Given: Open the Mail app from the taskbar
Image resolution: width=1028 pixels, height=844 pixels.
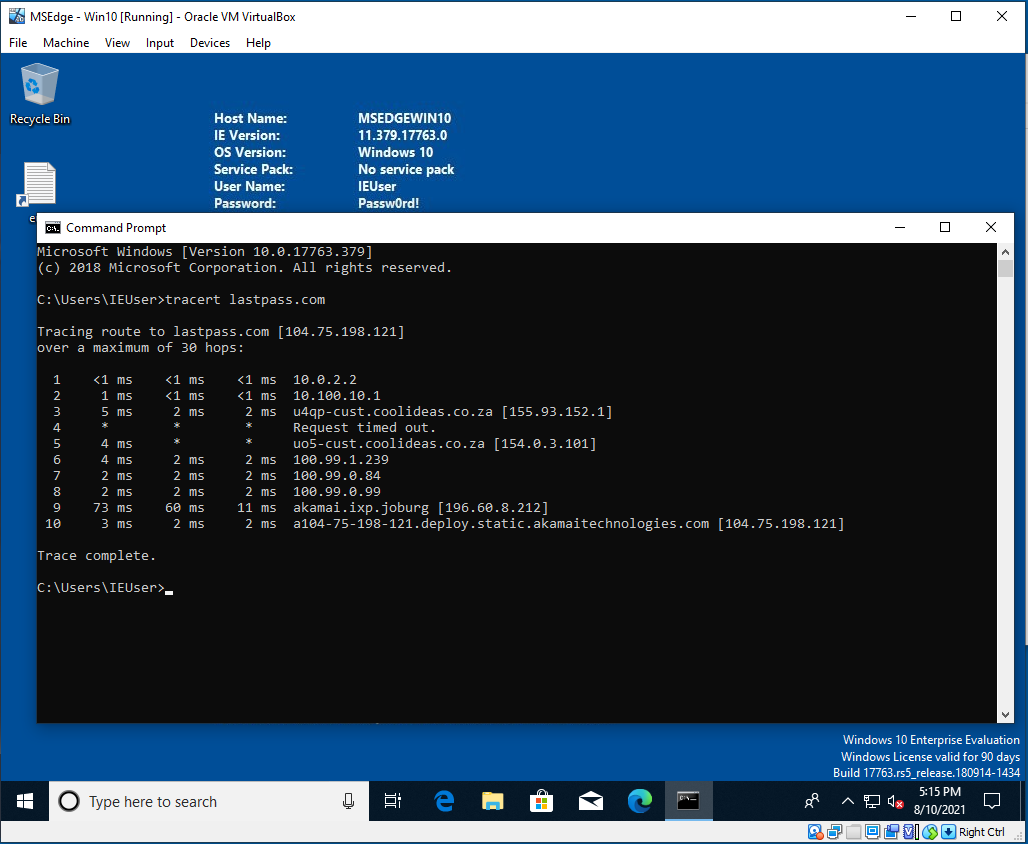Looking at the screenshot, I should 591,801.
